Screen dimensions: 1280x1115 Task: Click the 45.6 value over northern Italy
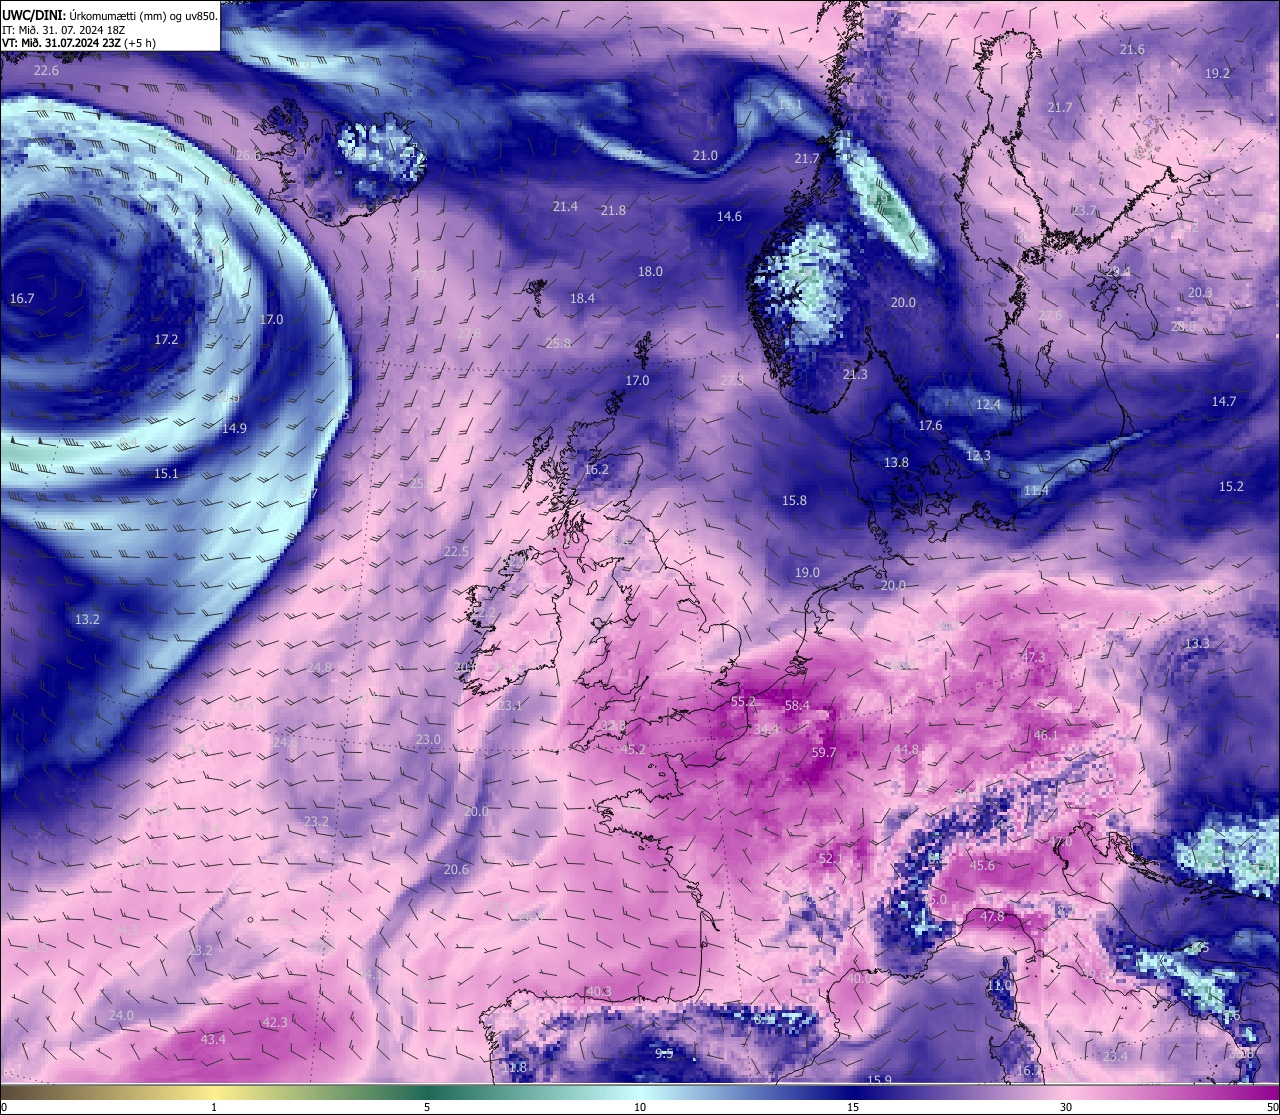coord(982,866)
